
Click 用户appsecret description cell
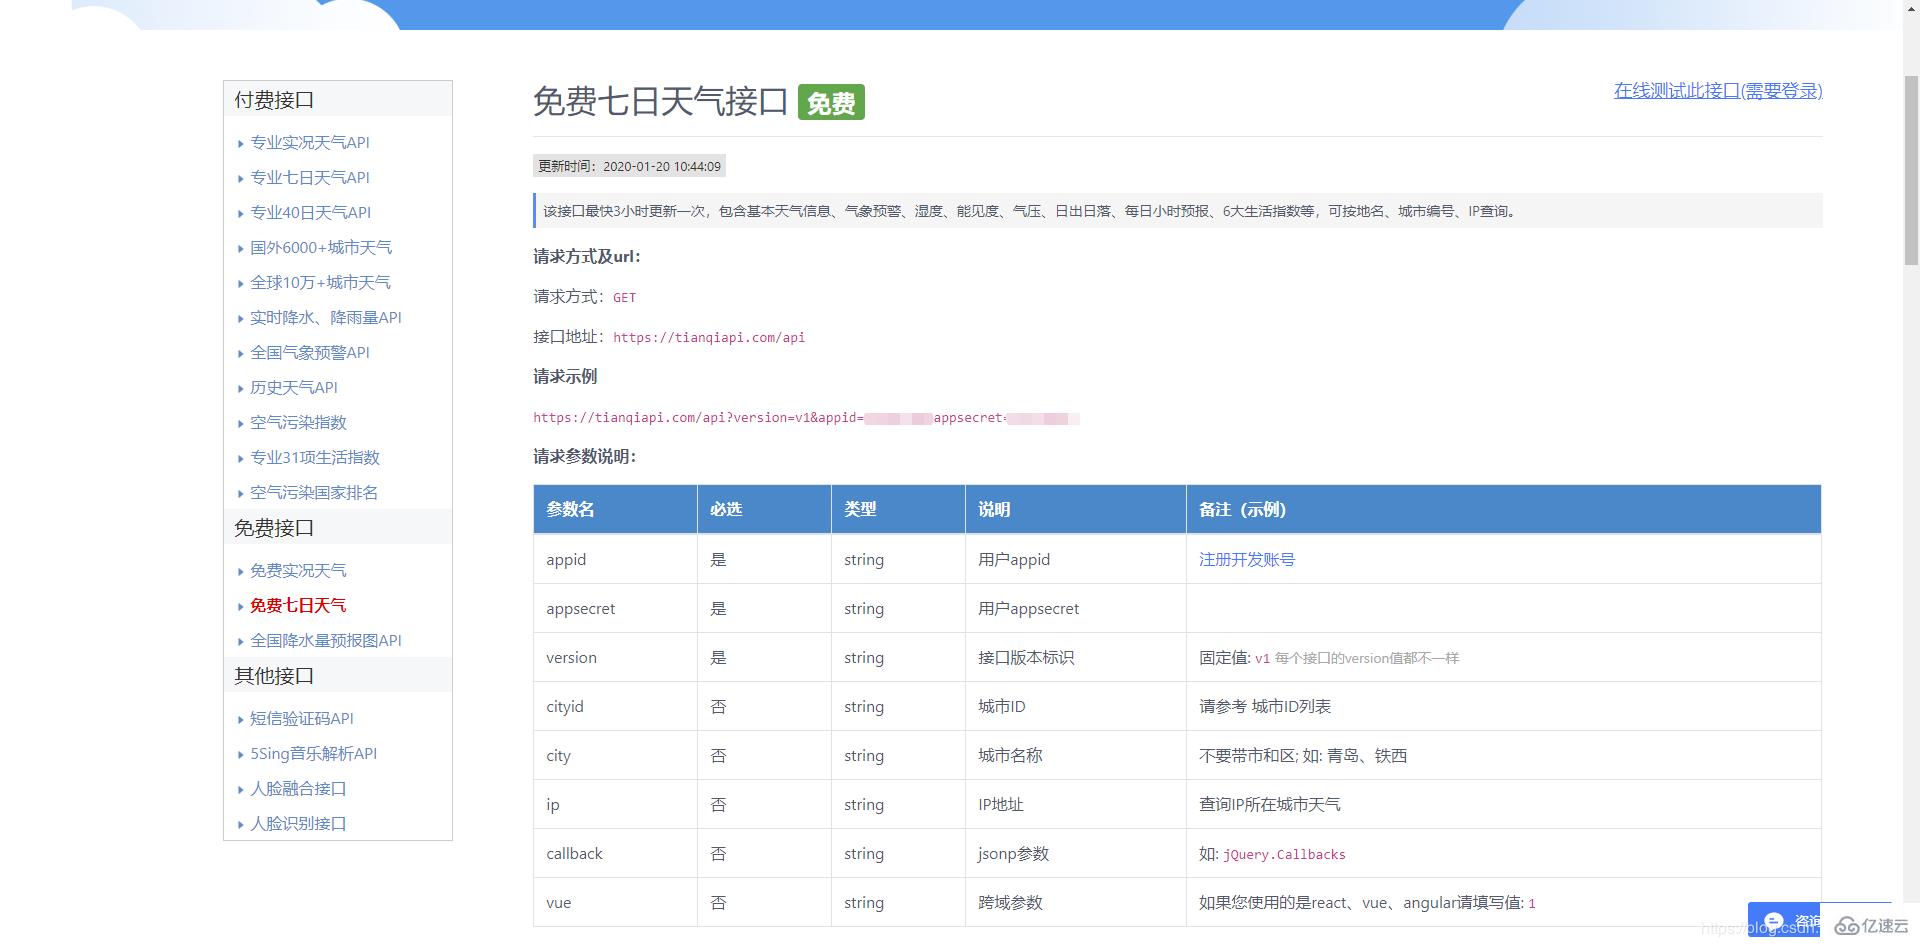pyautogui.click(x=1076, y=608)
